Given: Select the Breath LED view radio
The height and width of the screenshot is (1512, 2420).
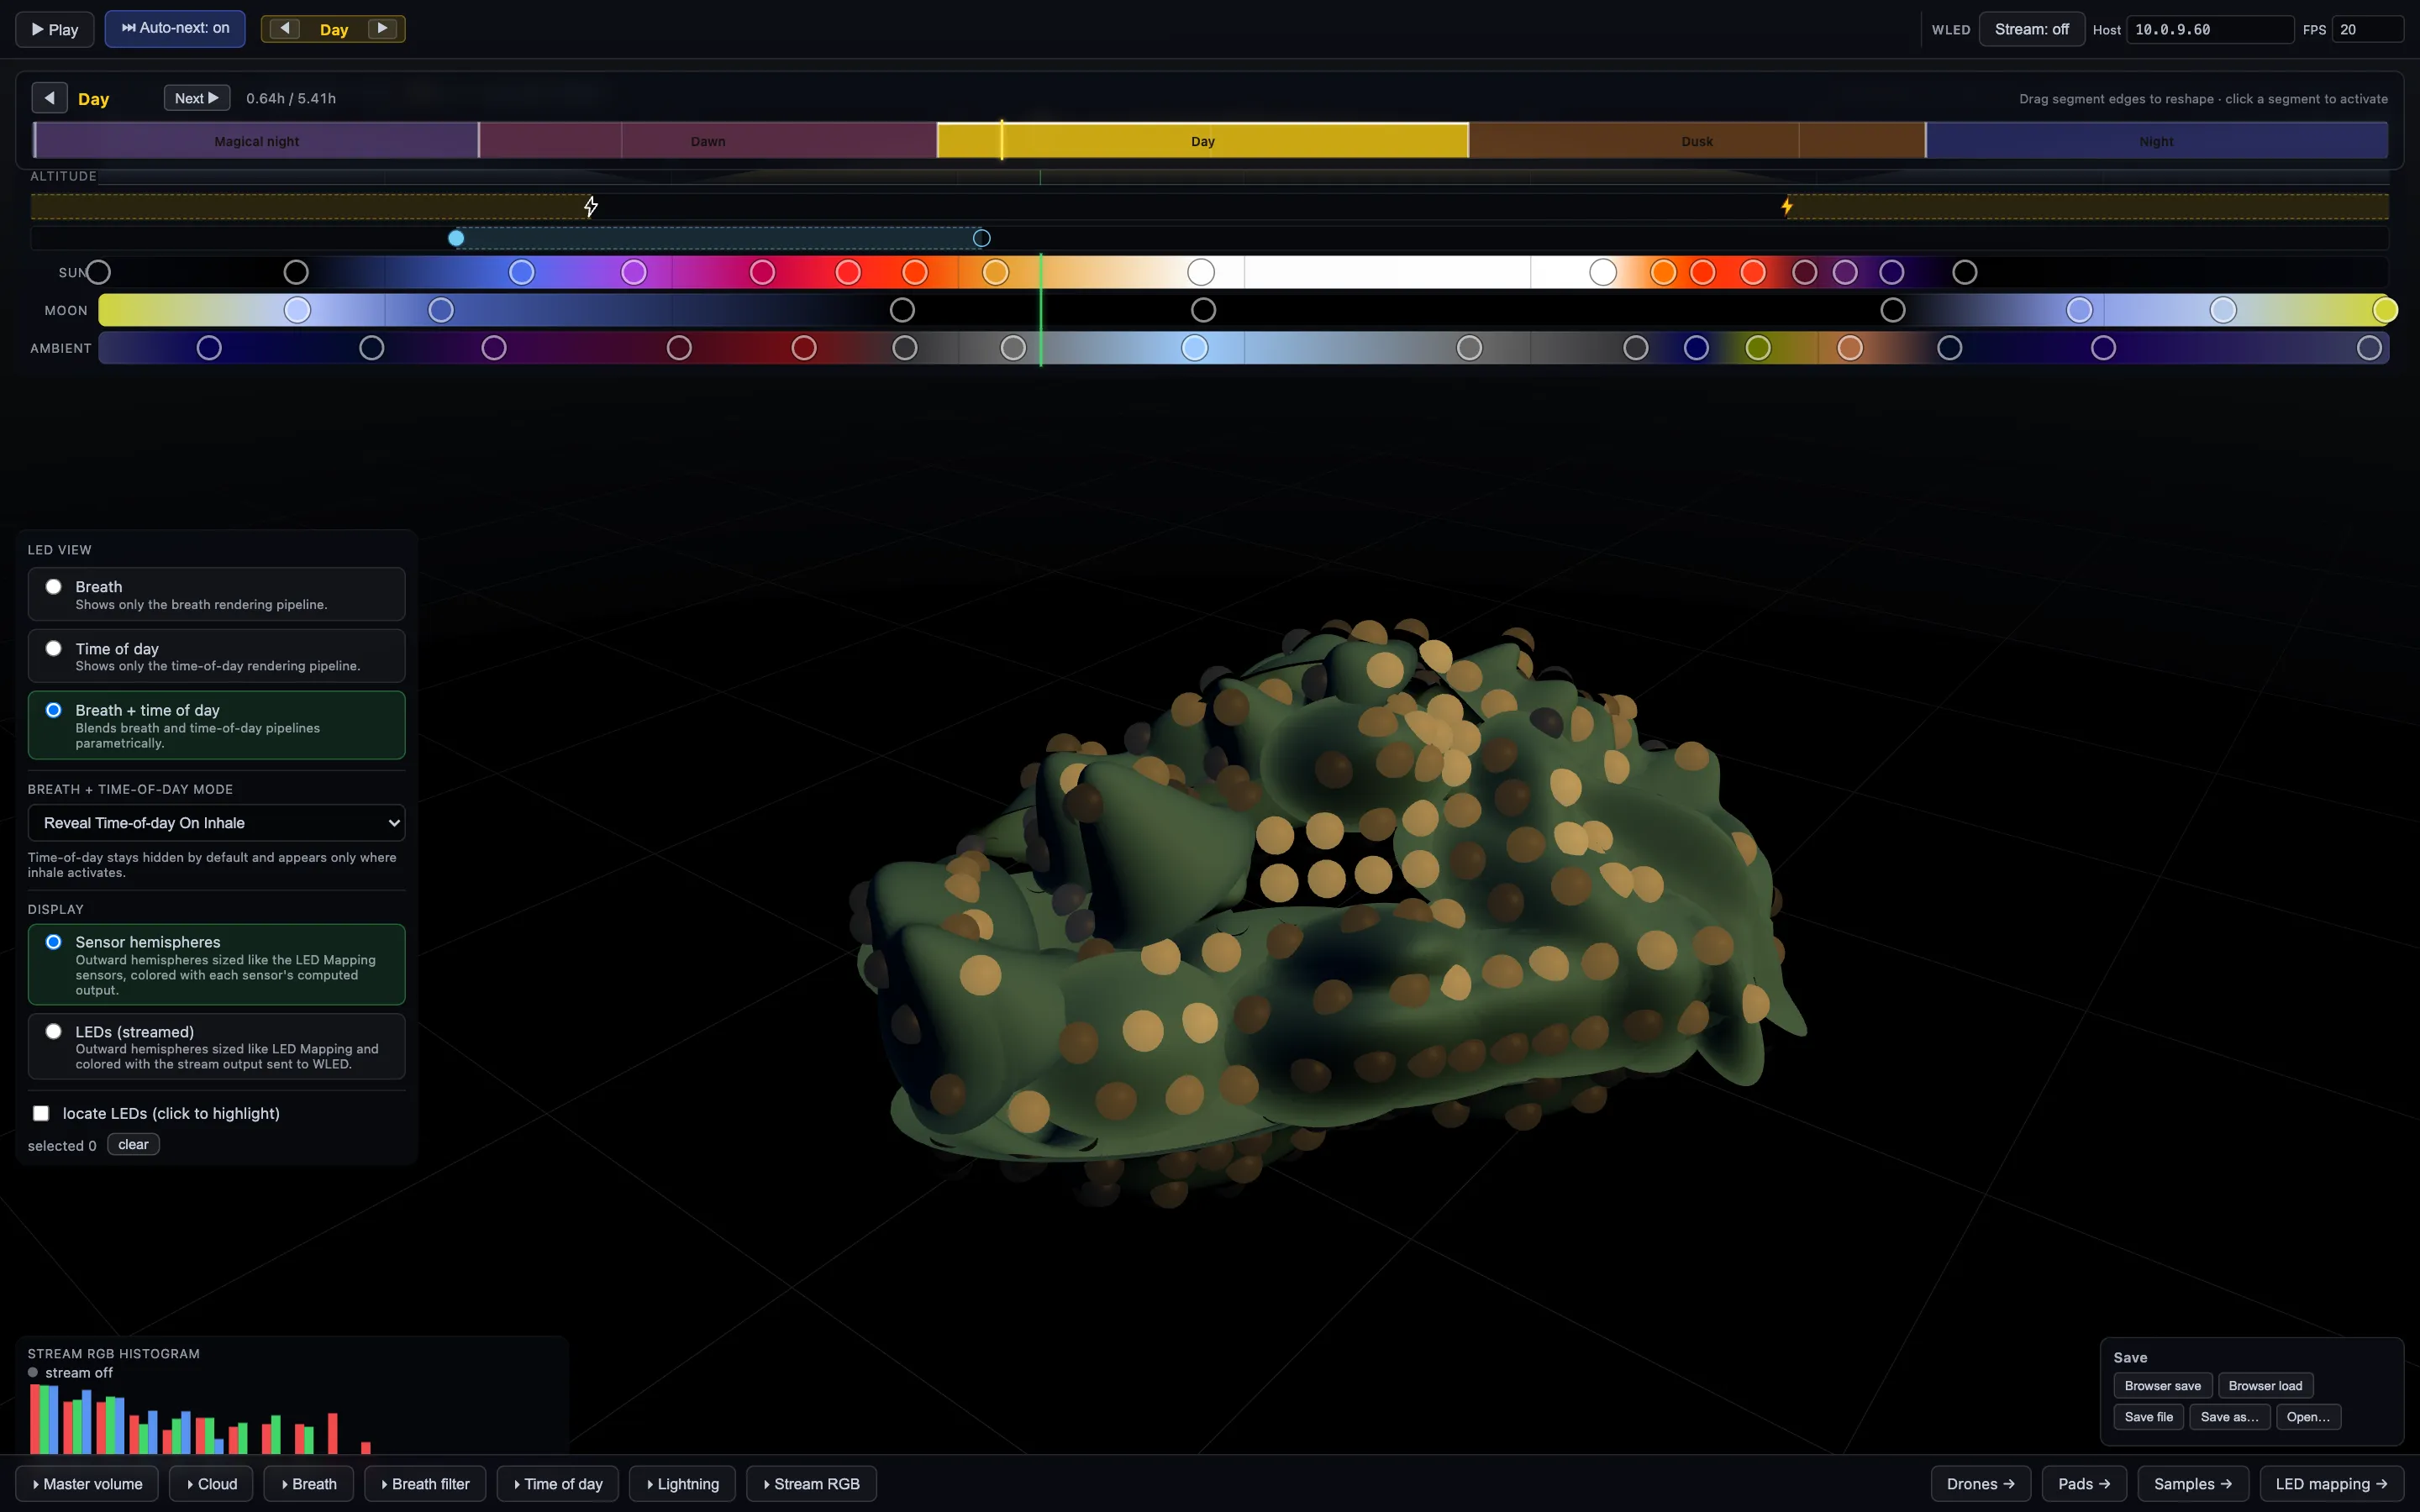Looking at the screenshot, I should coord(54,587).
